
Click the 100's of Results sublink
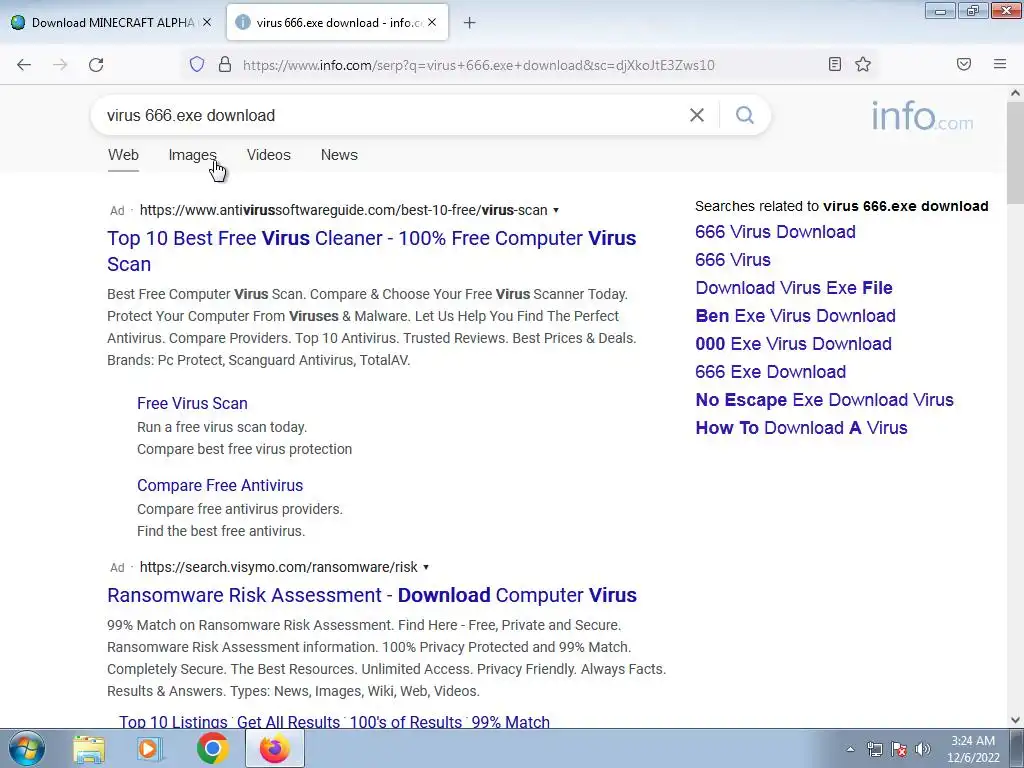[x=406, y=722]
